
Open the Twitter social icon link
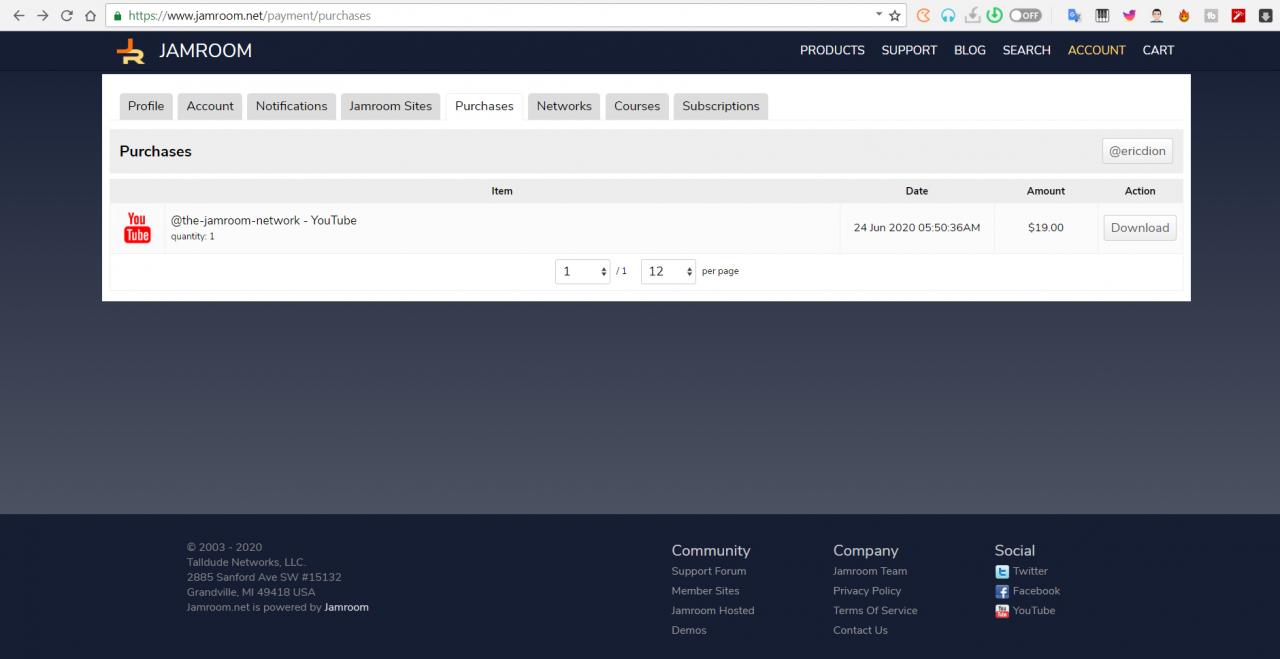(x=1002, y=572)
